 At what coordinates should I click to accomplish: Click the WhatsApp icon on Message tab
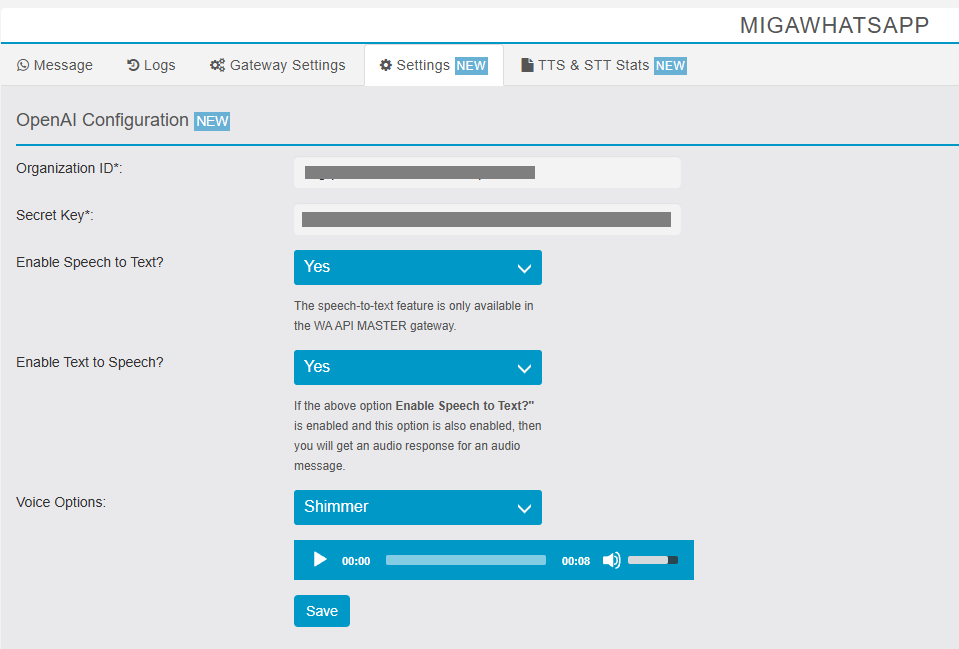pos(23,66)
